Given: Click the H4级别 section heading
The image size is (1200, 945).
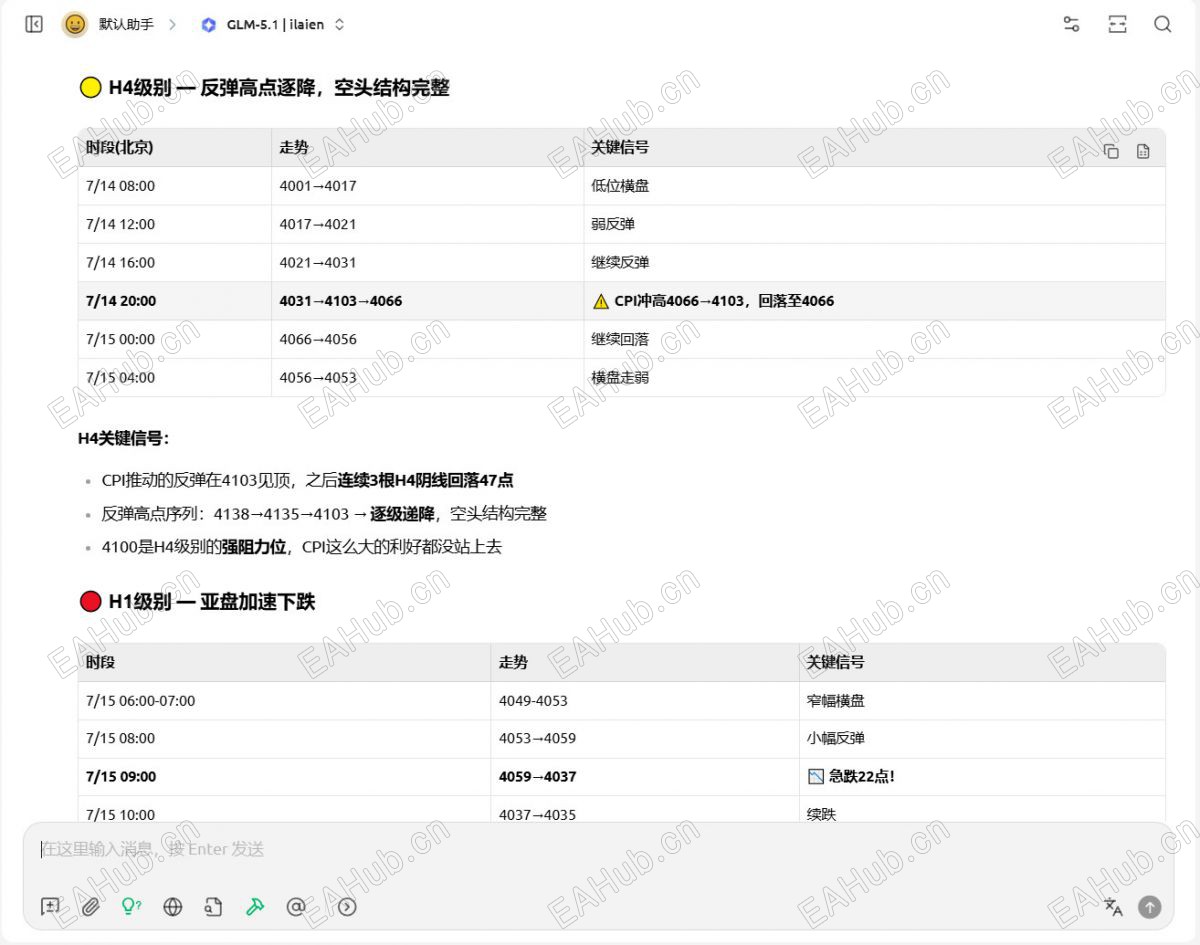Looking at the screenshot, I should coord(264,88).
